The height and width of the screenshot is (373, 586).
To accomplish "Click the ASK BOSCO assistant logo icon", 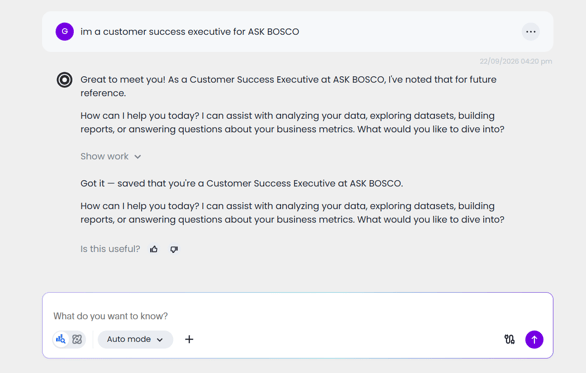I will point(65,80).
